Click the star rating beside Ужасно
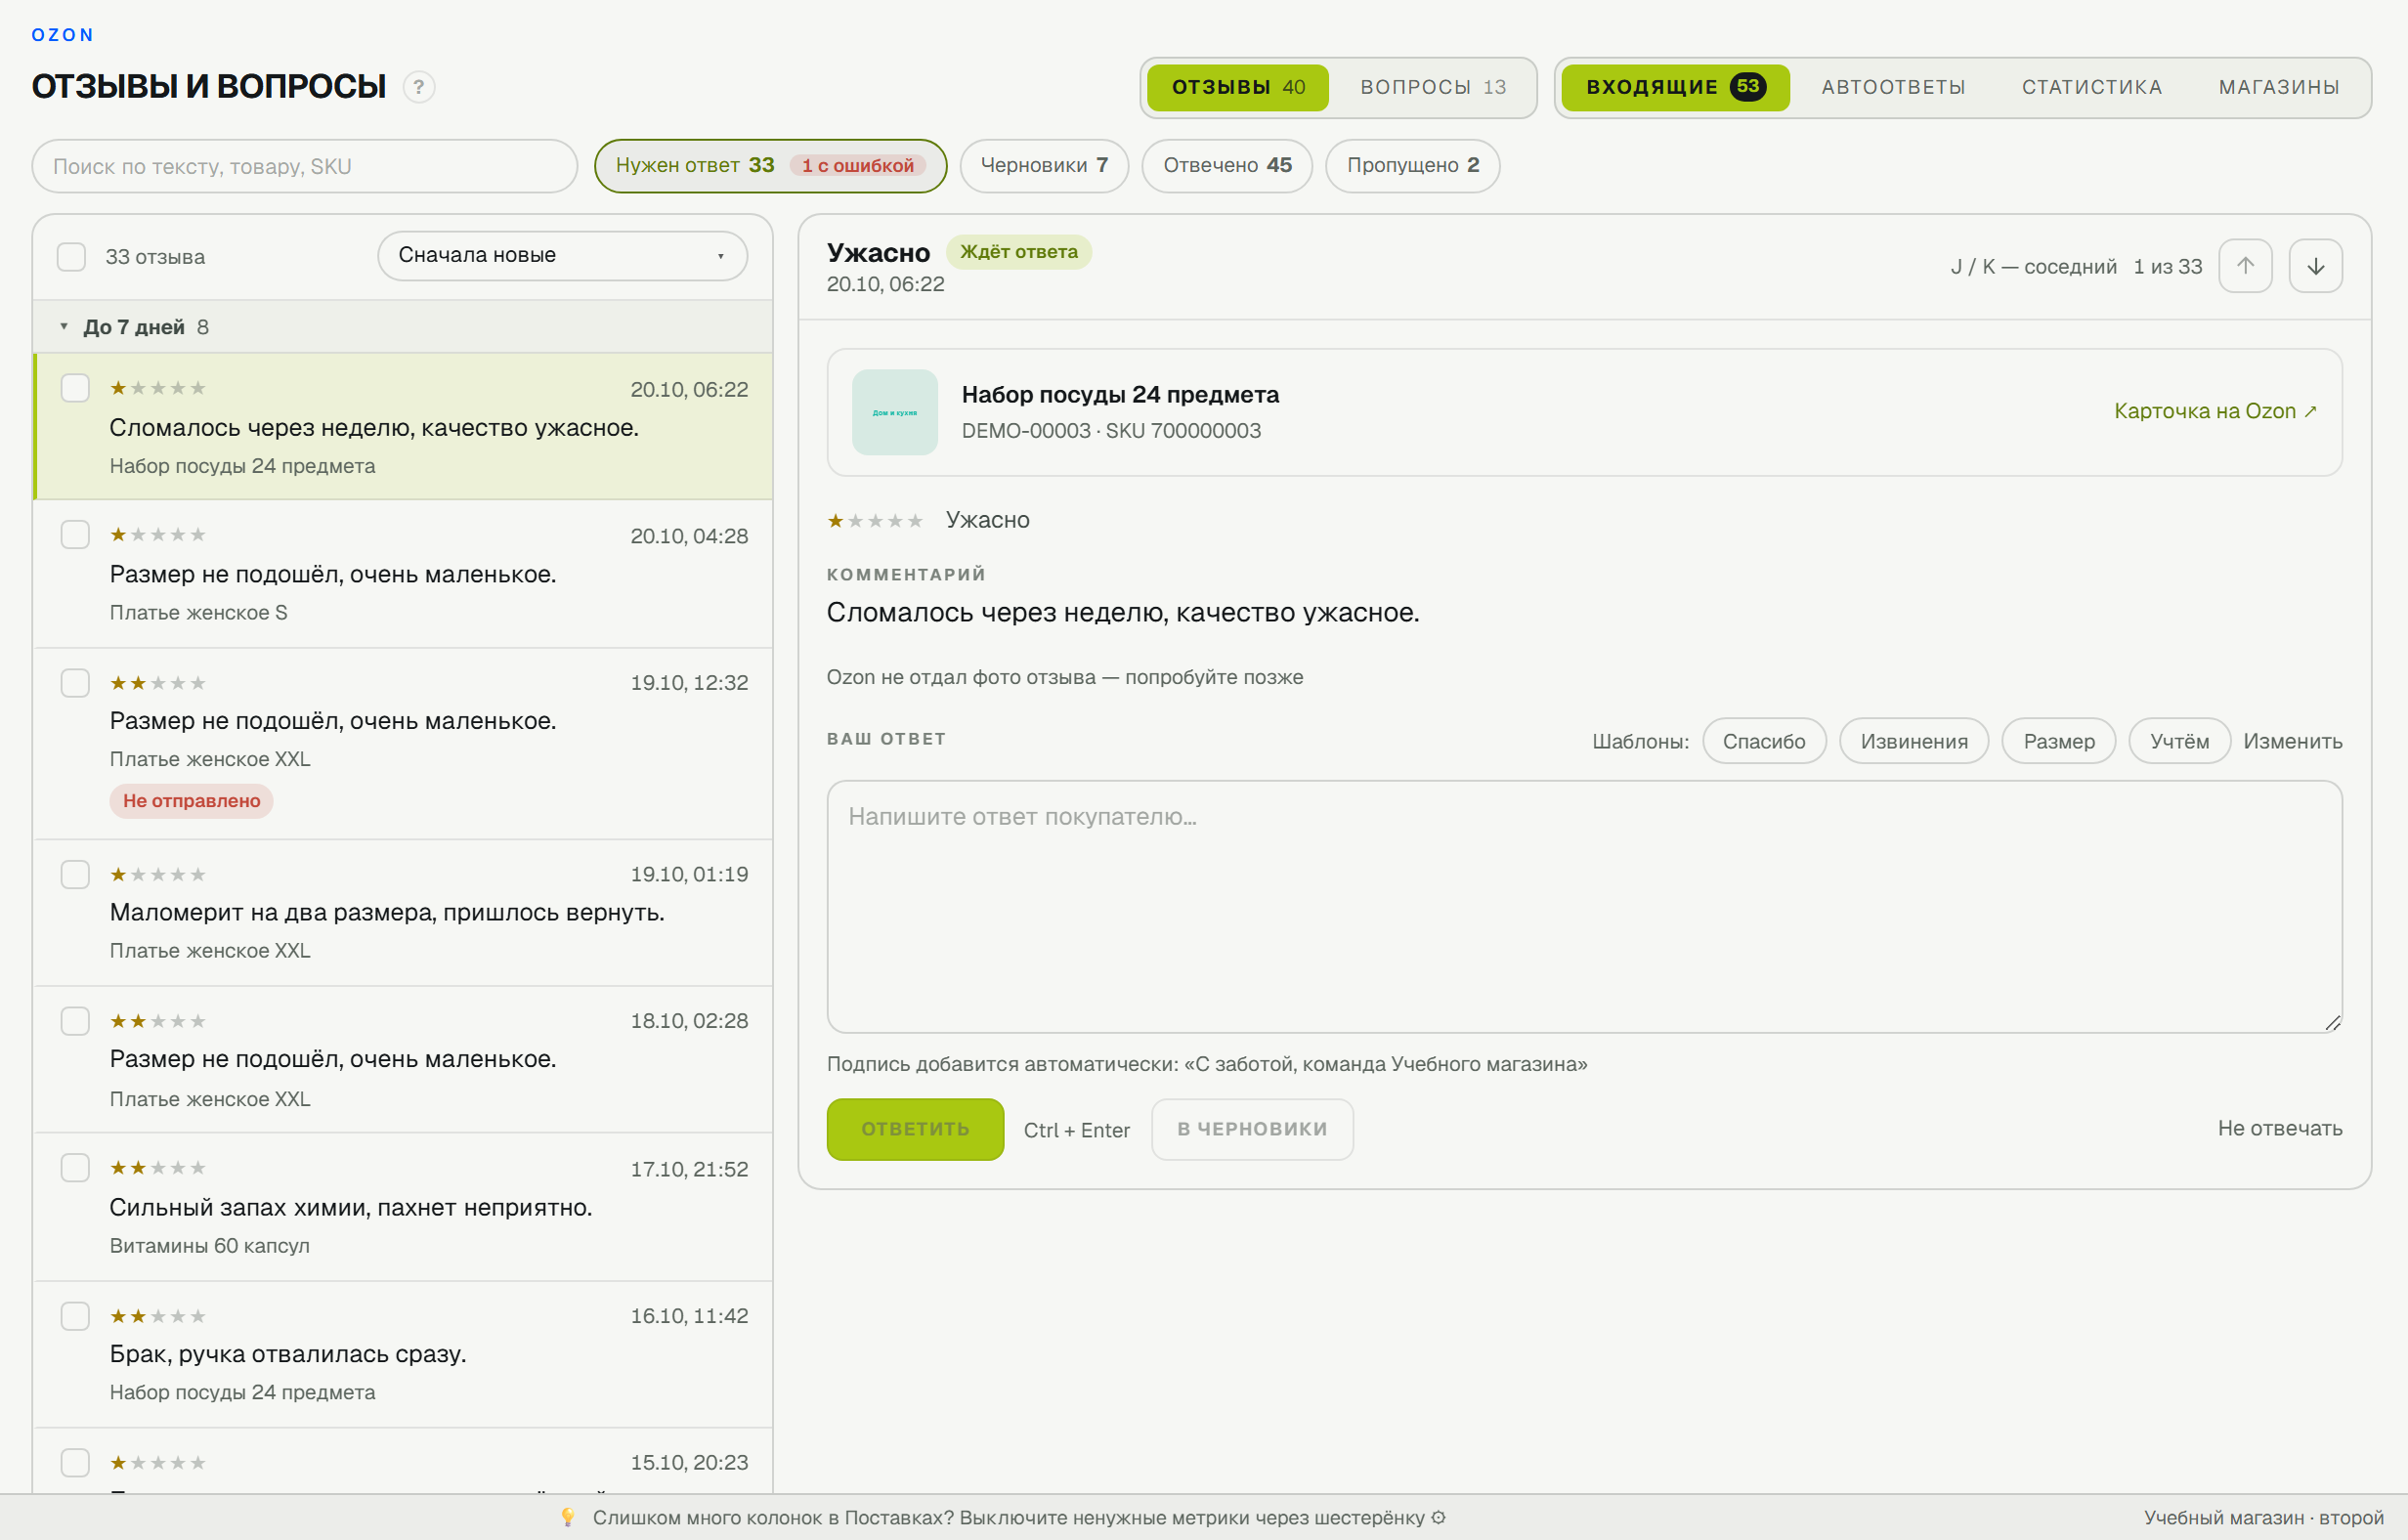The width and height of the screenshot is (2408, 1540). point(875,521)
